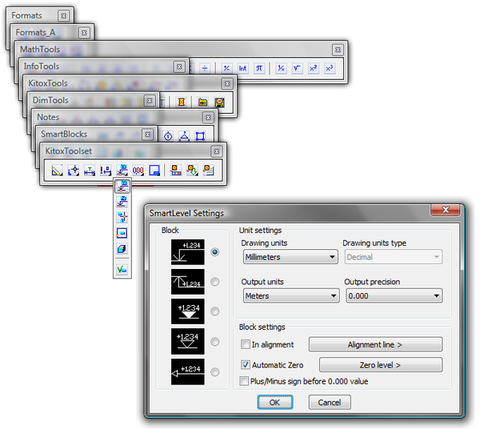Click the red hourglass icon in KitoxTools bar
Screen dimensions: 480x430
pyautogui.click(x=181, y=102)
